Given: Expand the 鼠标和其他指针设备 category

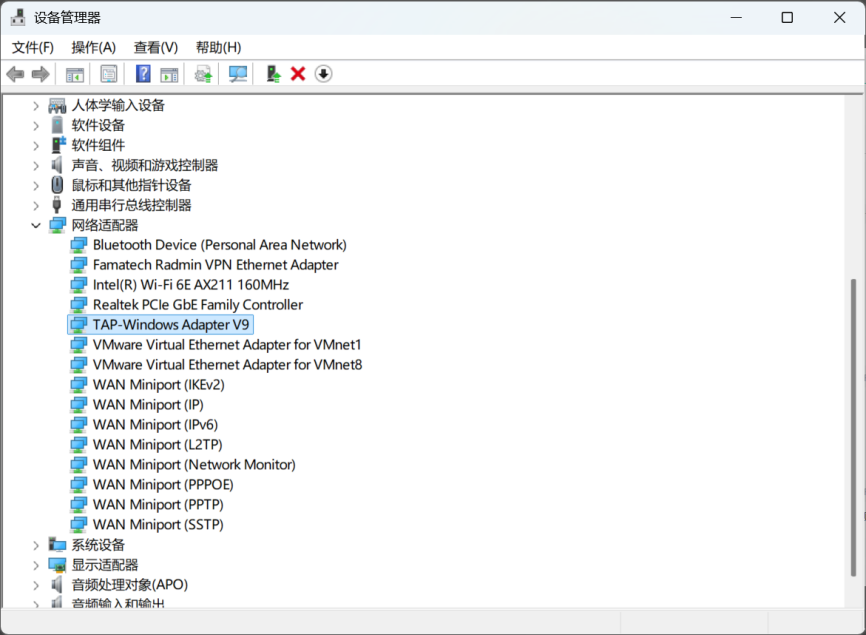Looking at the screenshot, I should pyautogui.click(x=36, y=186).
